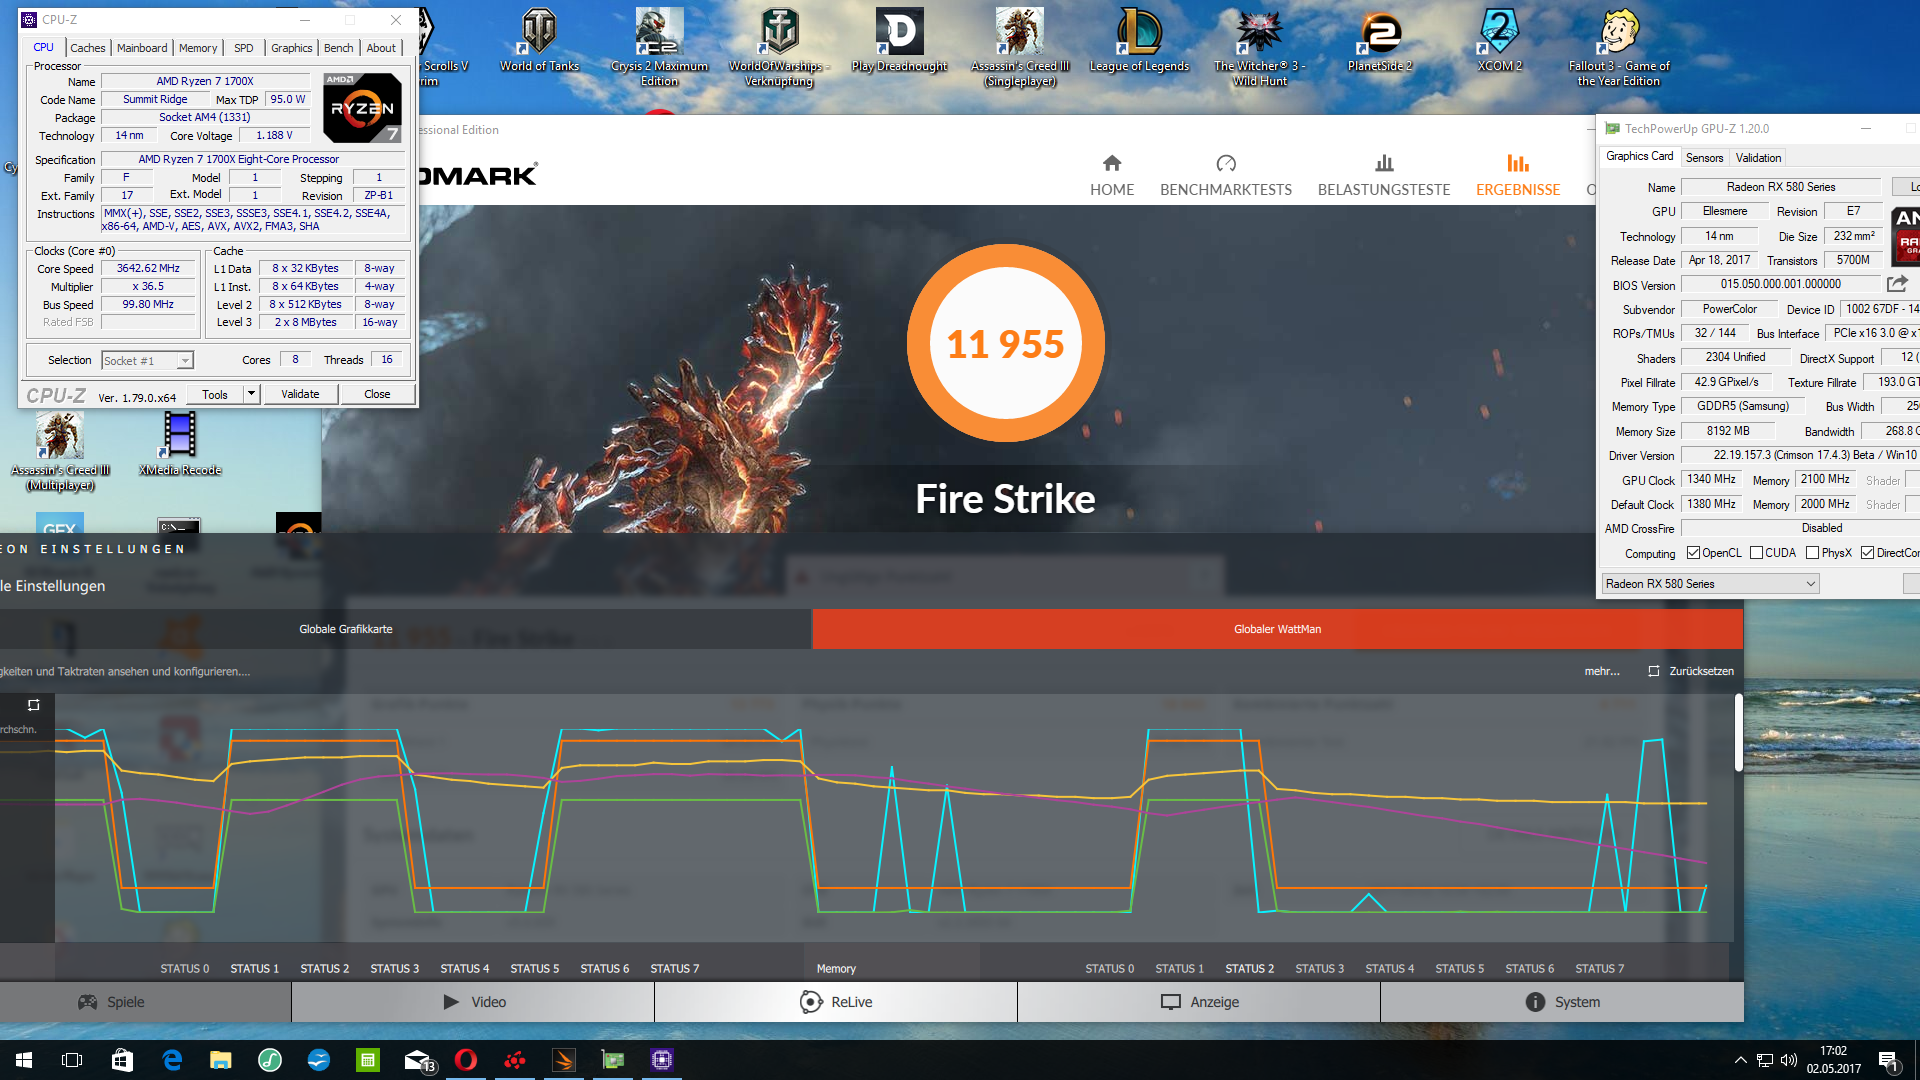Viewport: 1920px width, 1080px height.
Task: Toggle the OpenCL computing checkbox
Action: coord(1693,553)
